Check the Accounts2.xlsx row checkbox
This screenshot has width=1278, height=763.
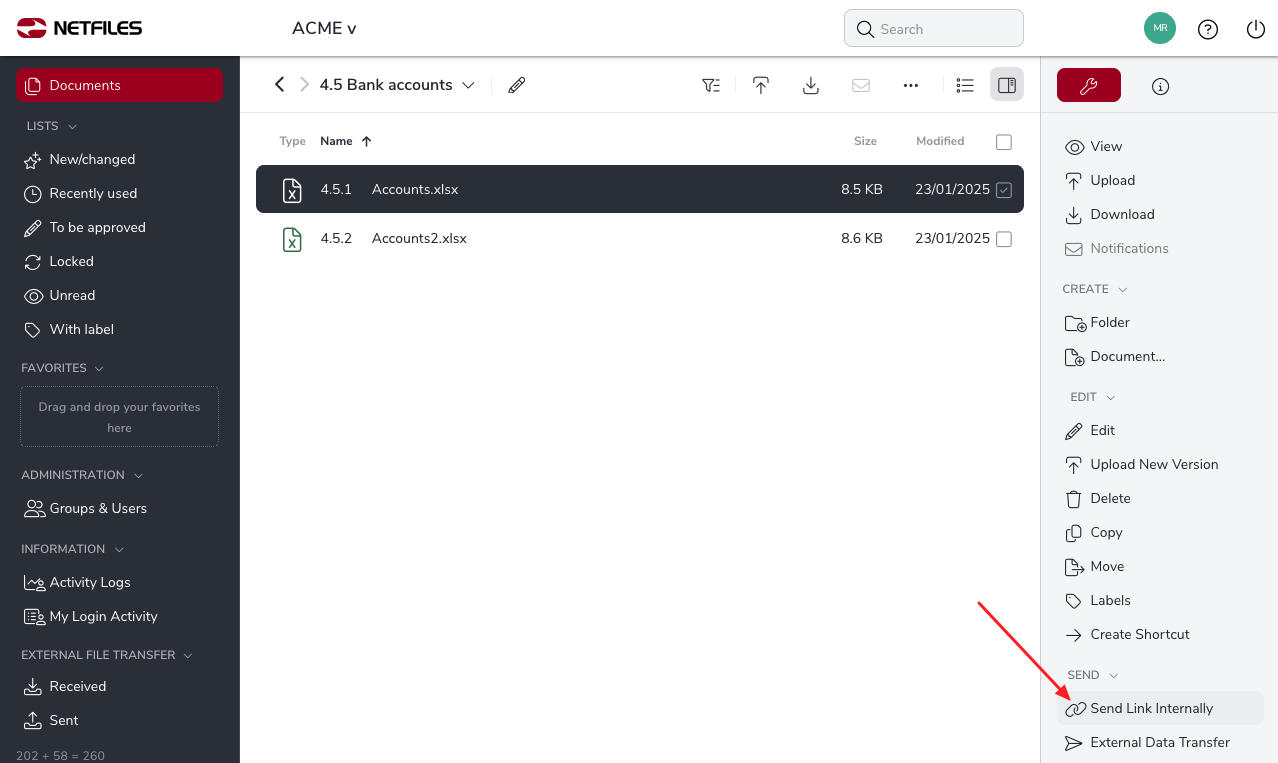1004,239
